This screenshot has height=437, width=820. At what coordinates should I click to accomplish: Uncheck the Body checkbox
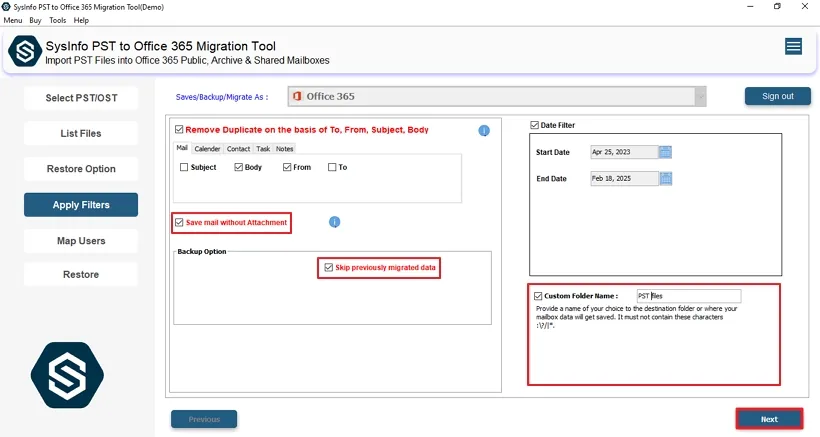tap(239, 168)
